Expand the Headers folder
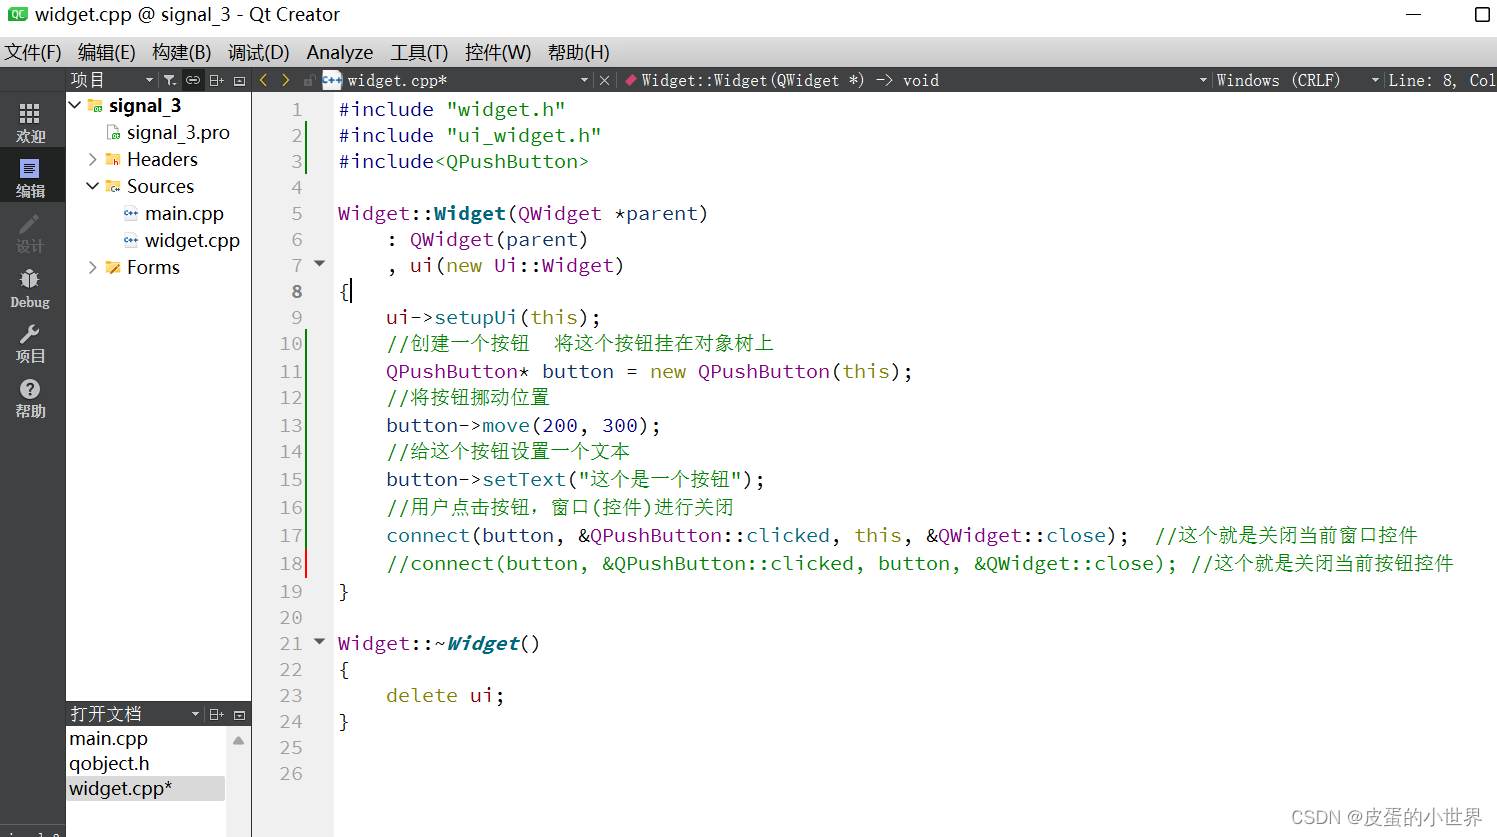 pos(93,159)
